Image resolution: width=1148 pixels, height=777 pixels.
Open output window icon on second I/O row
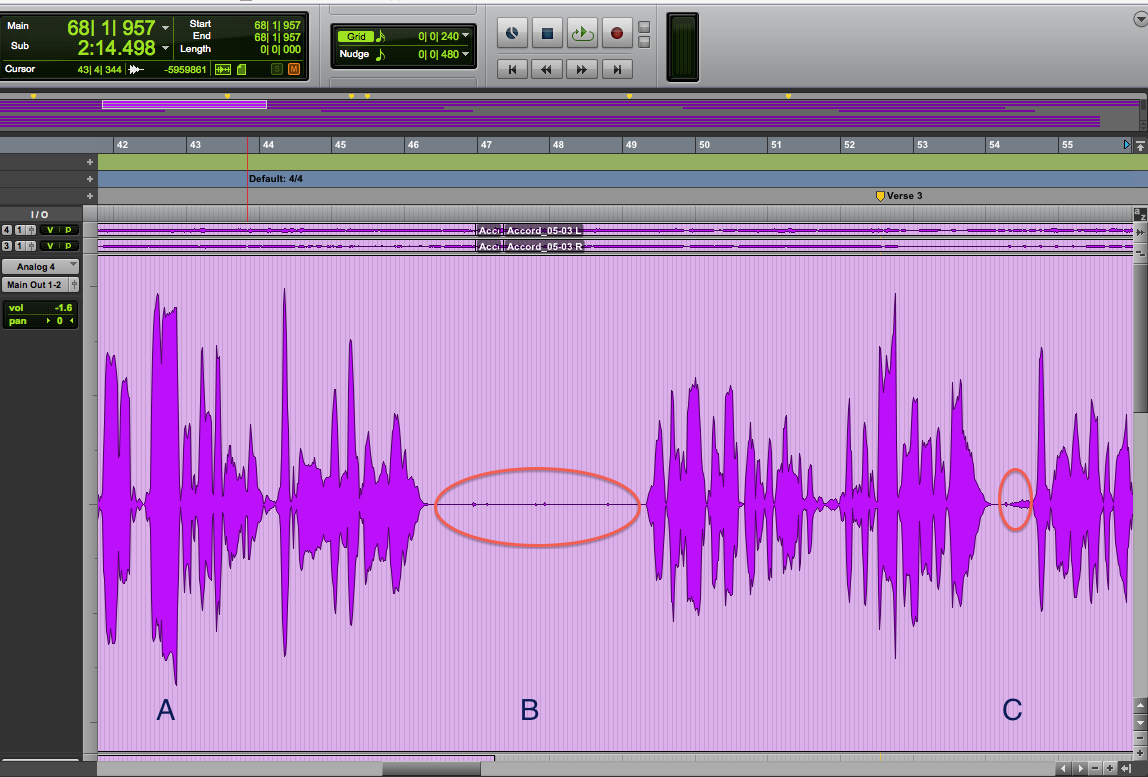(31, 246)
